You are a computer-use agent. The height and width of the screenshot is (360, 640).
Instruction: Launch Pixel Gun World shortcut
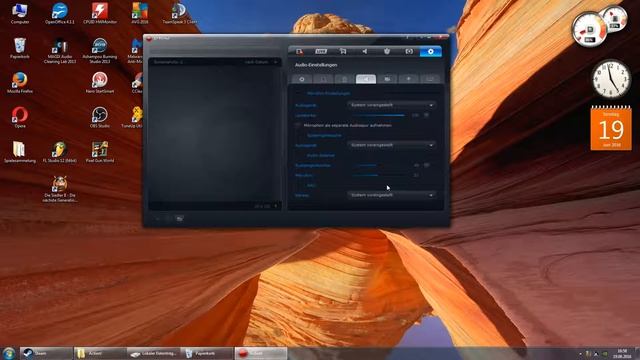[100, 152]
